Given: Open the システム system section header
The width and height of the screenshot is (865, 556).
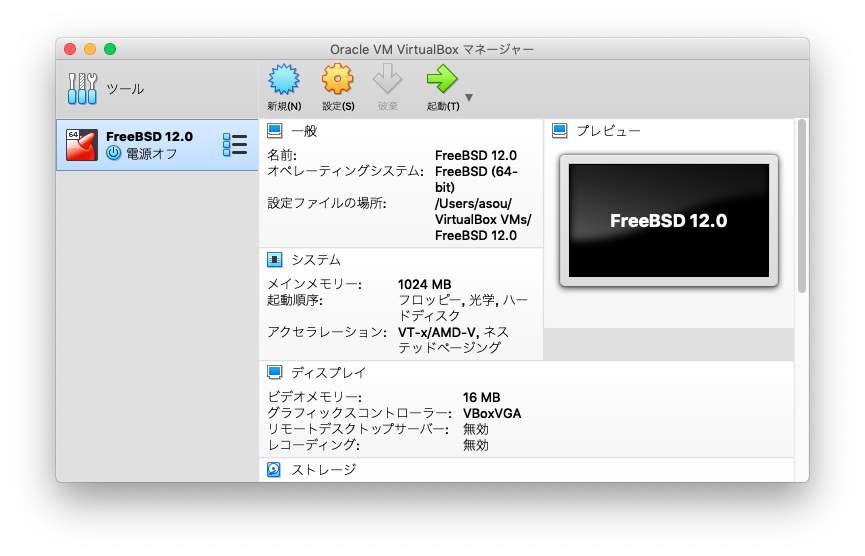Looking at the screenshot, I should click(315, 260).
